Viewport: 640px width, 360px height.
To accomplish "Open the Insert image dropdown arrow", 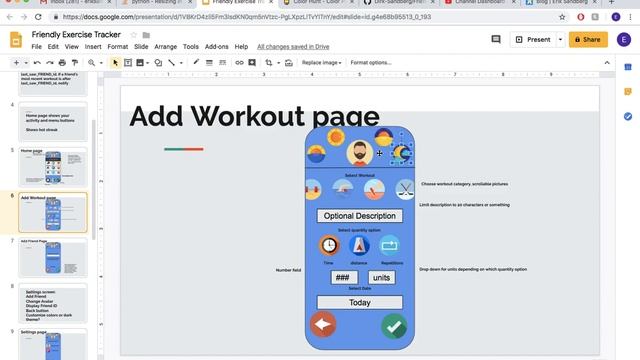I will tap(147, 63).
